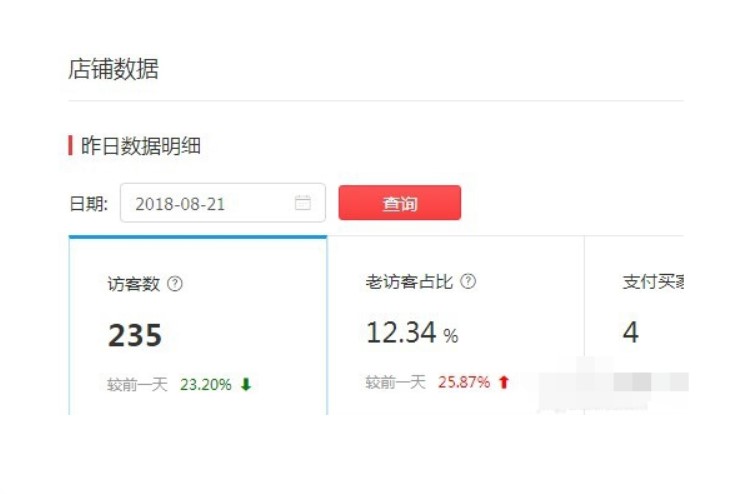Click the value 4 under 支付买家

click(631, 332)
